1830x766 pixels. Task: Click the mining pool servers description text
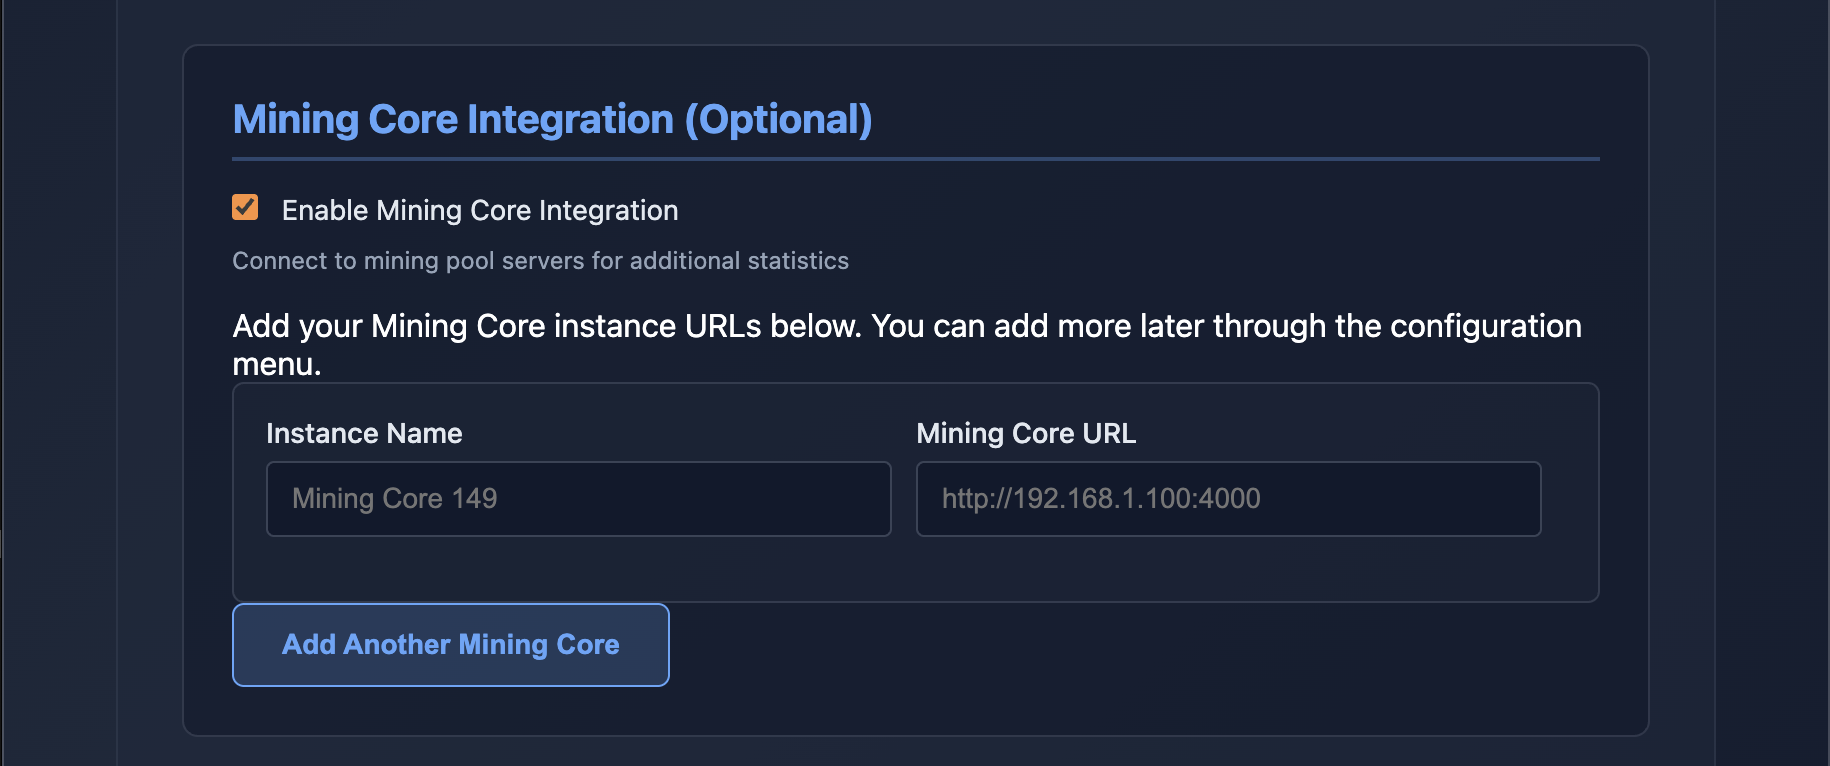click(x=540, y=260)
